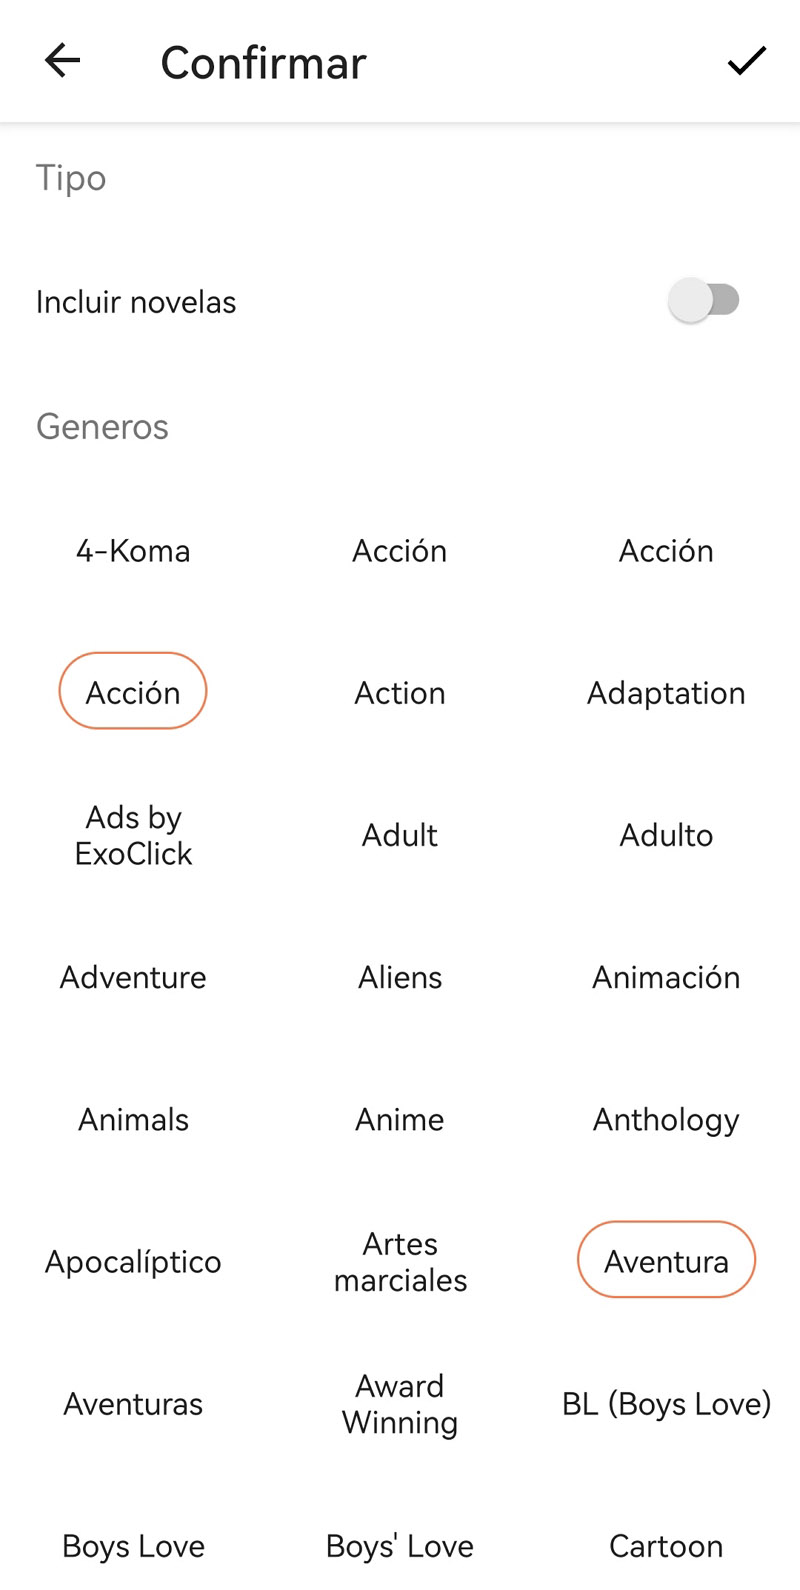This screenshot has height=1590, width=800.
Task: Select the Aliens genre
Action: coord(400,977)
